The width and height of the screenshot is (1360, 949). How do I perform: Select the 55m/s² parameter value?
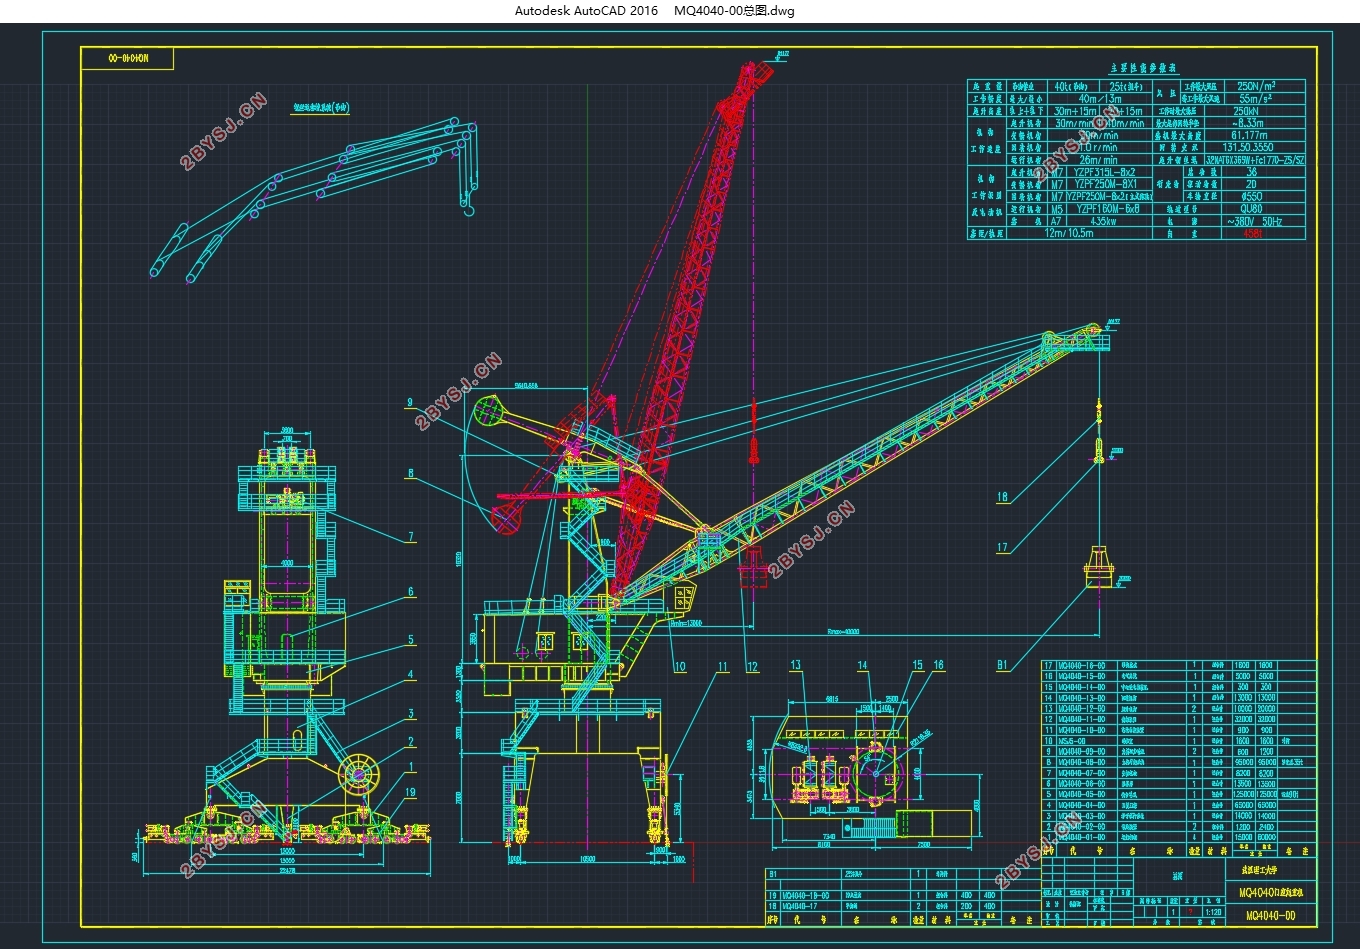pyautogui.click(x=1256, y=99)
